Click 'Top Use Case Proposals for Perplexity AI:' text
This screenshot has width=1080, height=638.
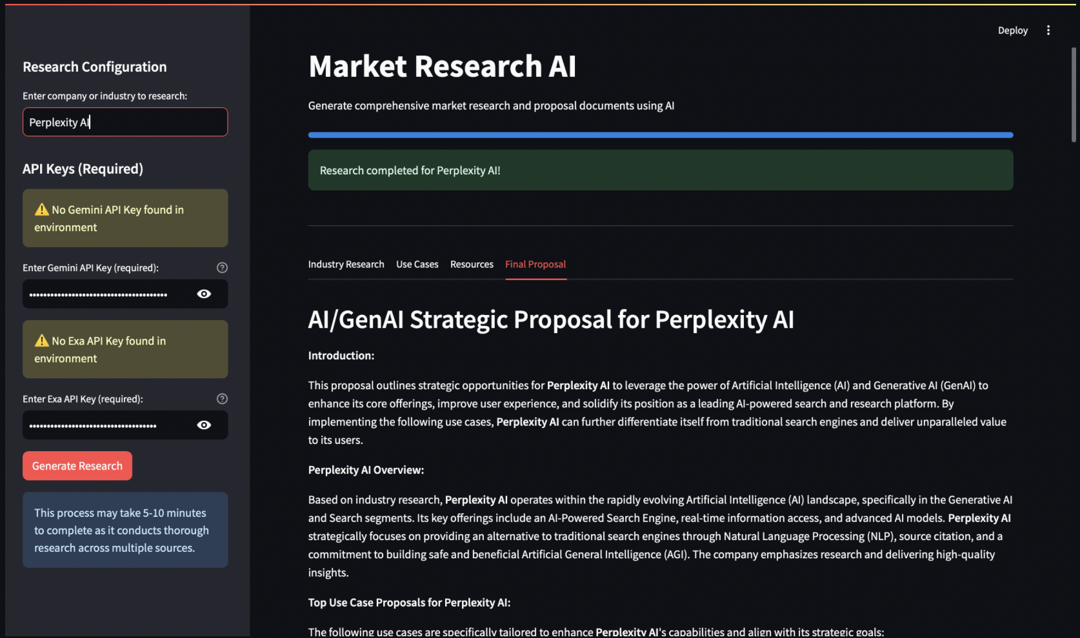tap(409, 602)
